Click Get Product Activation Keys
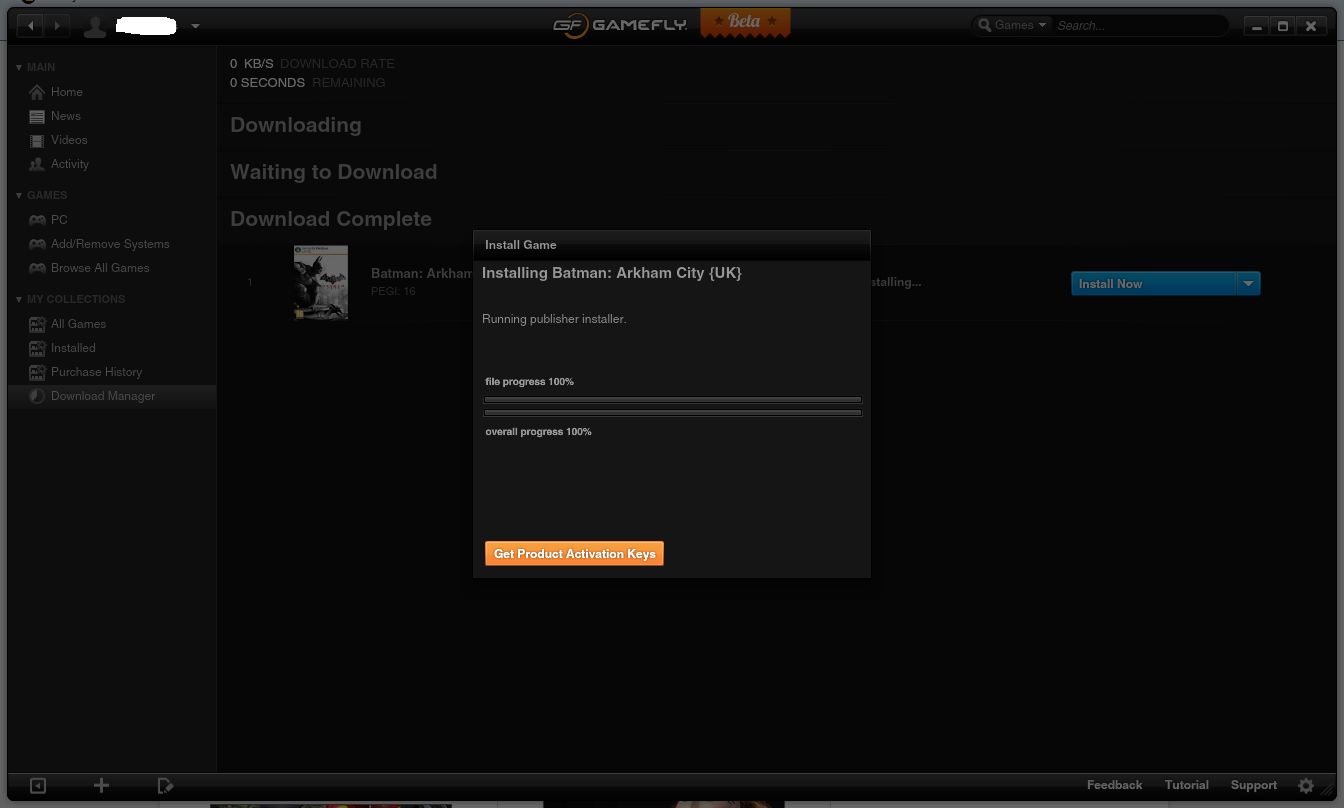The image size is (1344, 808). (574, 554)
